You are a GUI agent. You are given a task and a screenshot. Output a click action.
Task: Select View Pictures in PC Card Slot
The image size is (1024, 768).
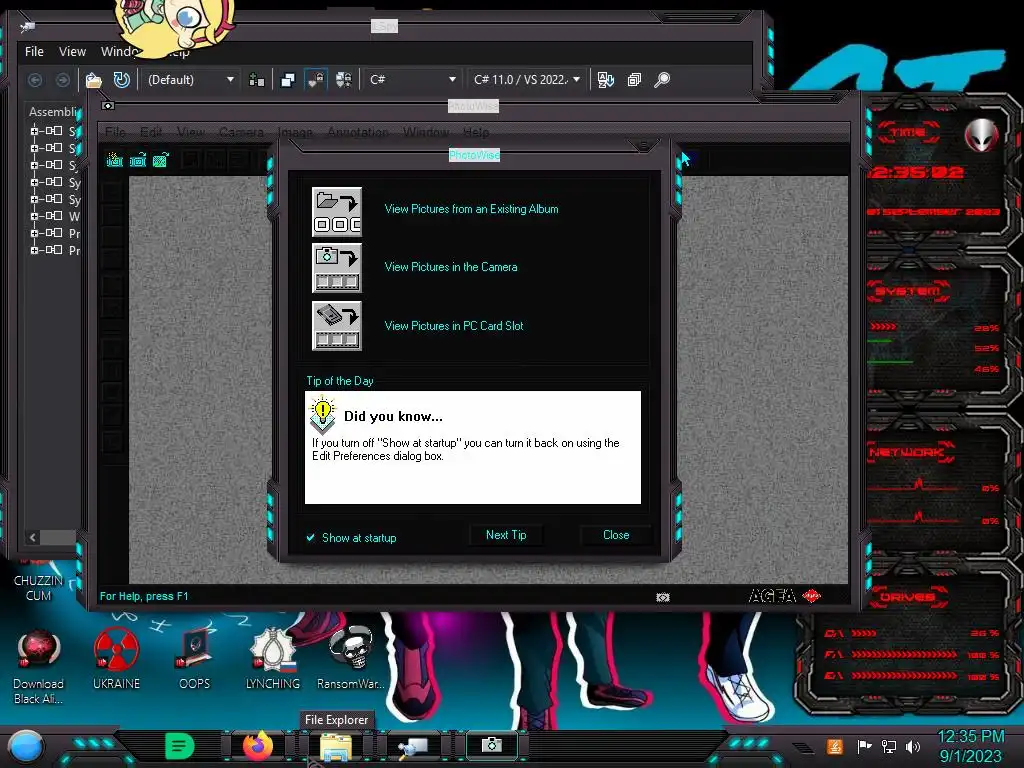pyautogui.click(x=454, y=326)
